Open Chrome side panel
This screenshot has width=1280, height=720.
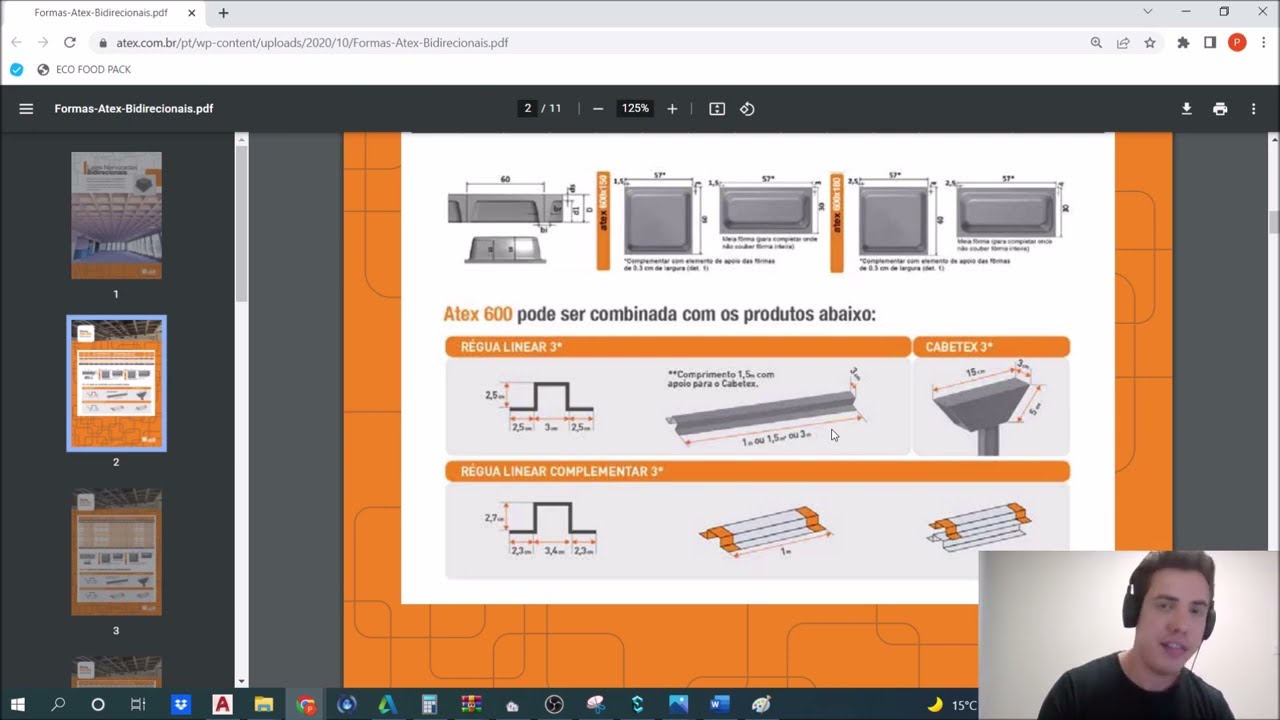[x=1210, y=43]
